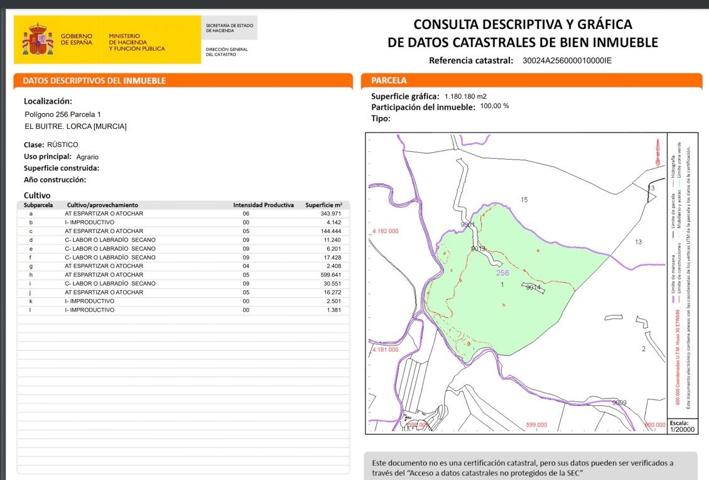The image size is (709, 480).
Task: Click the 'Secretaría de Estado de Hacienda' label
Action: click(229, 28)
